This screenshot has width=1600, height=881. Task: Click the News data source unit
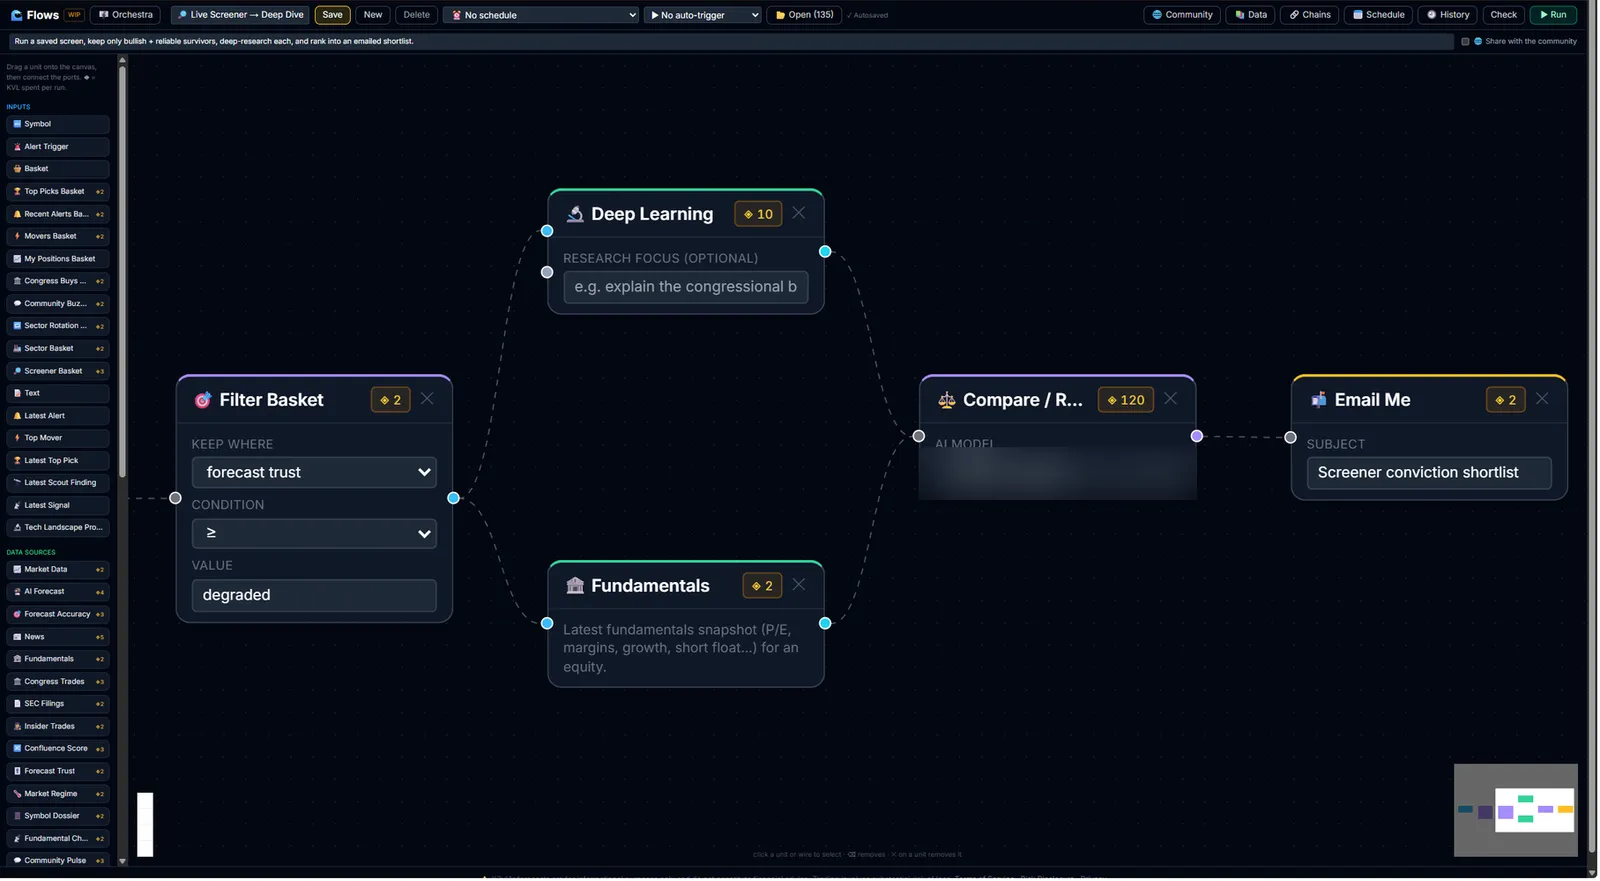(58, 637)
